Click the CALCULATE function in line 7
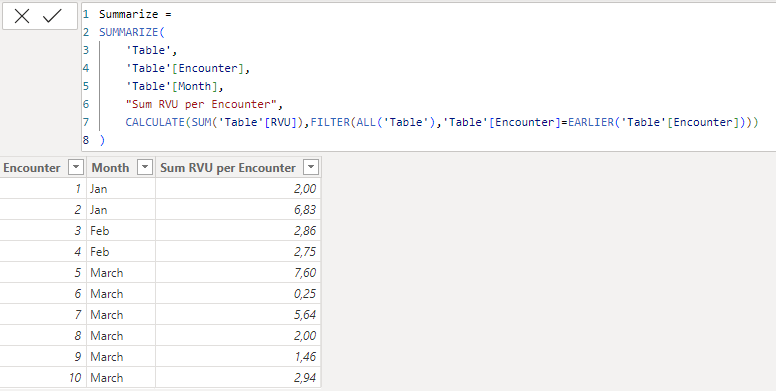Image resolution: width=776 pixels, height=391 pixels. coord(155,122)
